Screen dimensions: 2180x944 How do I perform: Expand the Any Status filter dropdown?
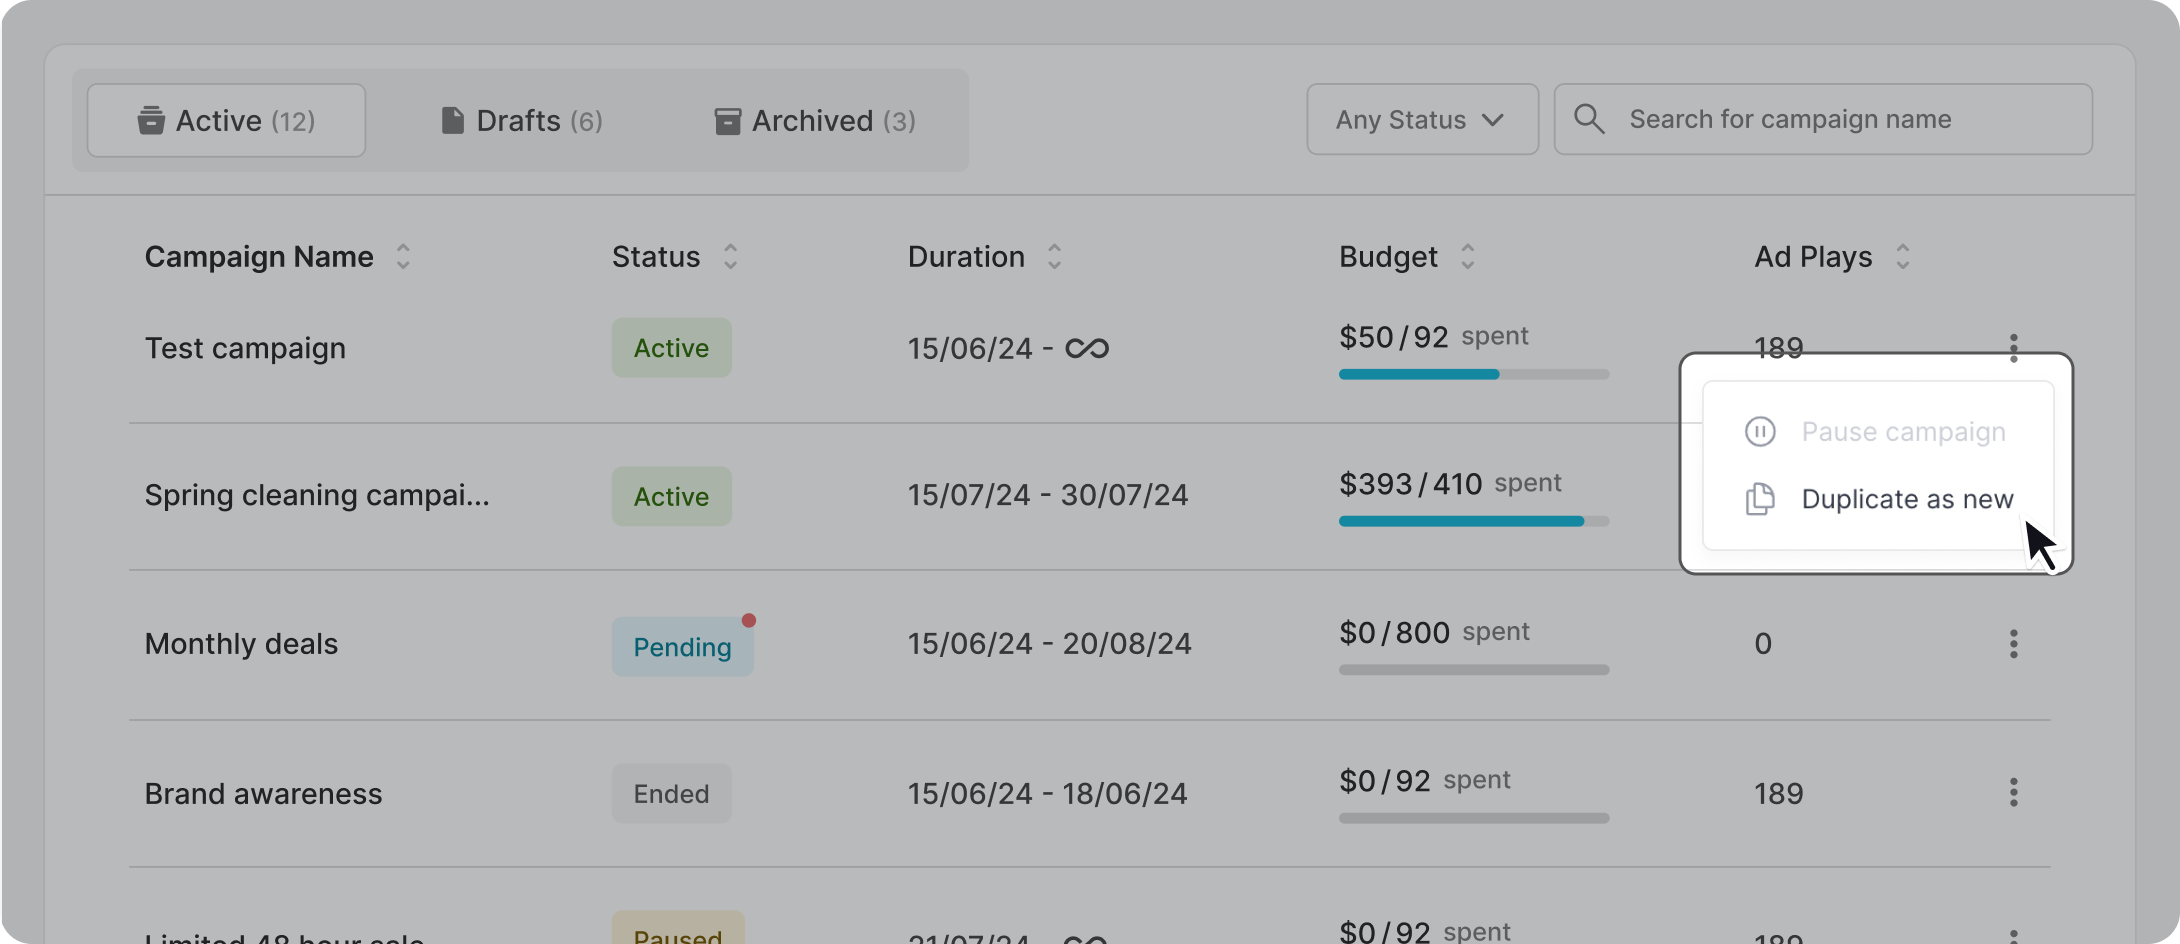(x=1421, y=120)
